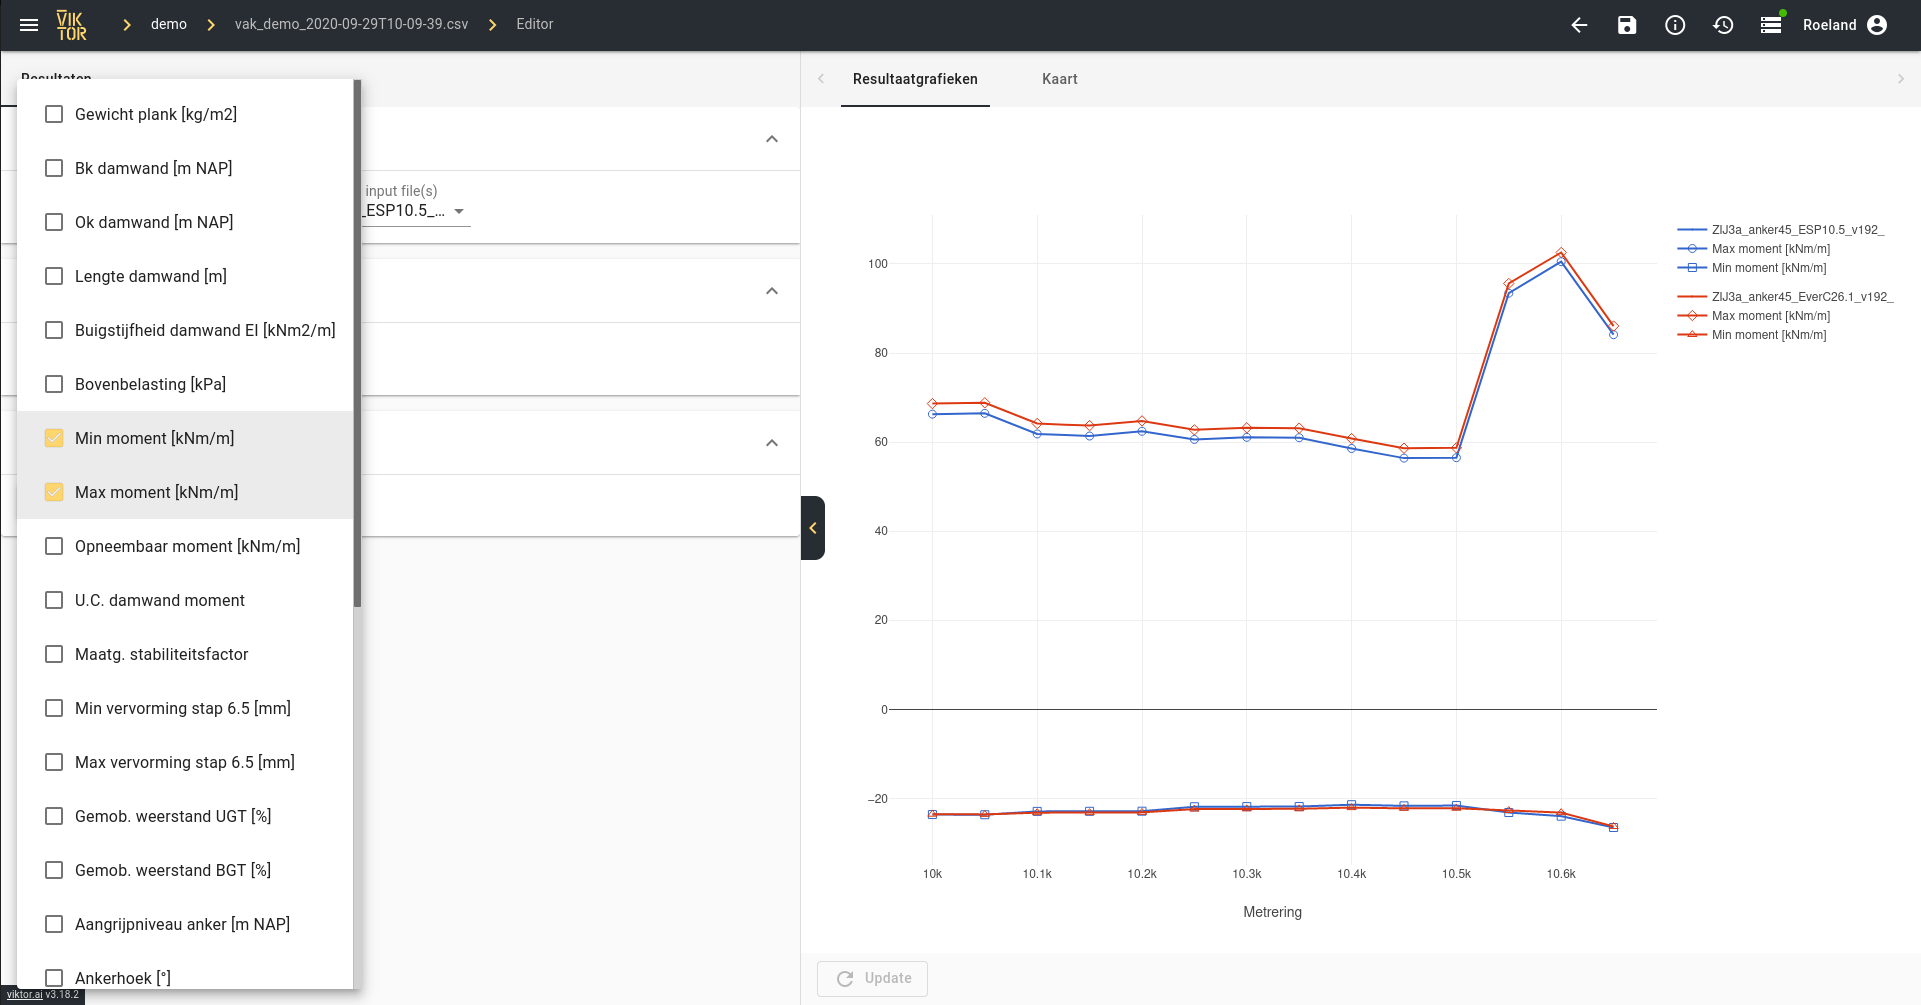The width and height of the screenshot is (1921, 1005).
Task: Open vak_demo csv breadcrumb
Action: point(352,25)
